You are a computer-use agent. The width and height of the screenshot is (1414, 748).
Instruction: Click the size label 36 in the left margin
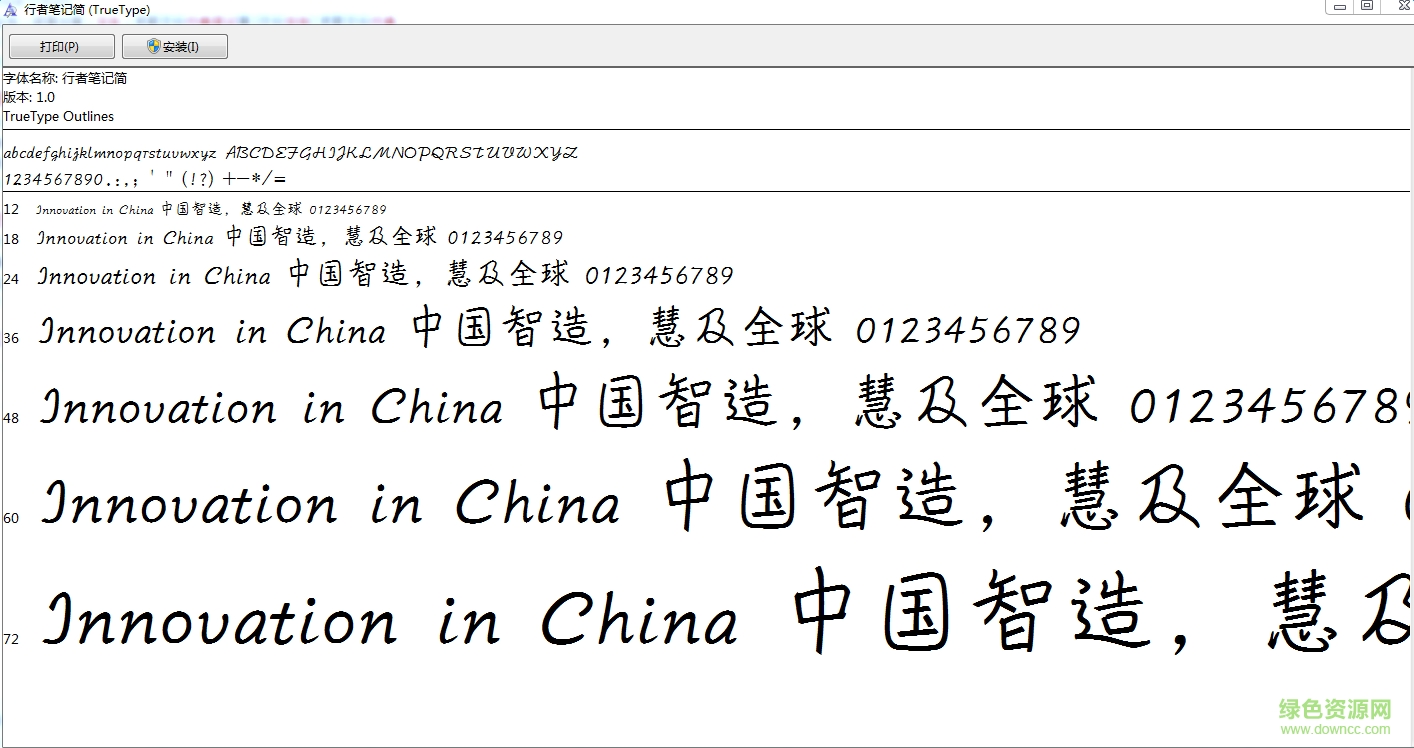[x=10, y=338]
